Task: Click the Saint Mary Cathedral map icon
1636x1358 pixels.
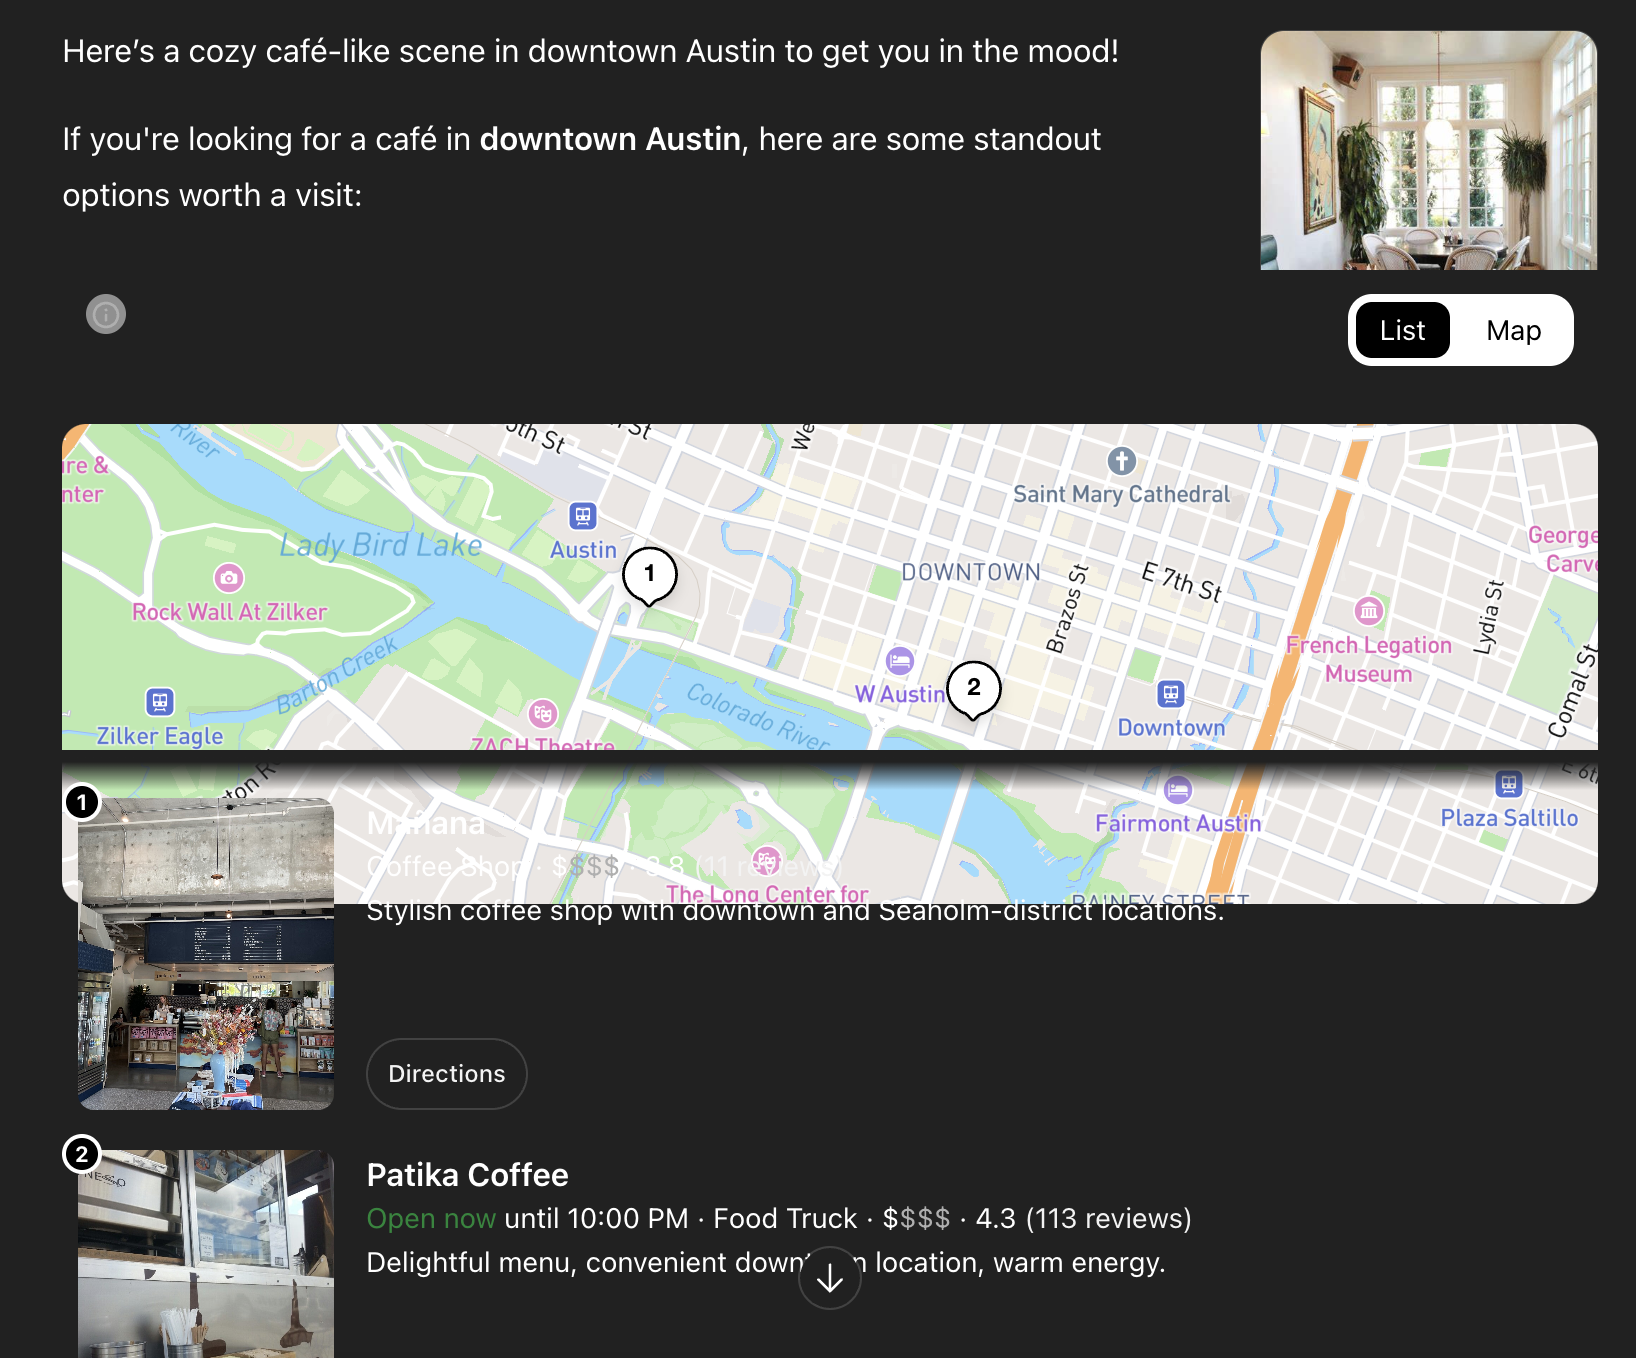Action: [1122, 461]
